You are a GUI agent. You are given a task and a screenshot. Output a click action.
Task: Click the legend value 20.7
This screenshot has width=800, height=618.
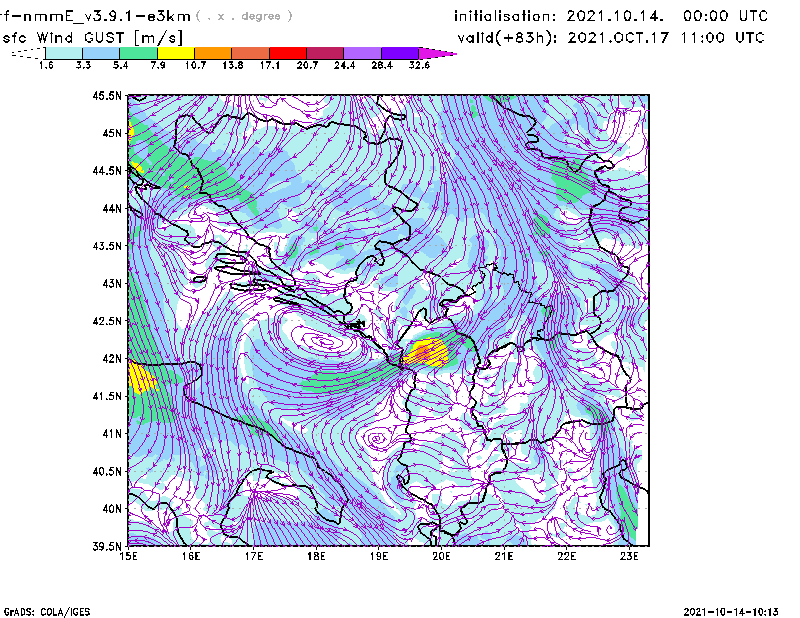307,65
